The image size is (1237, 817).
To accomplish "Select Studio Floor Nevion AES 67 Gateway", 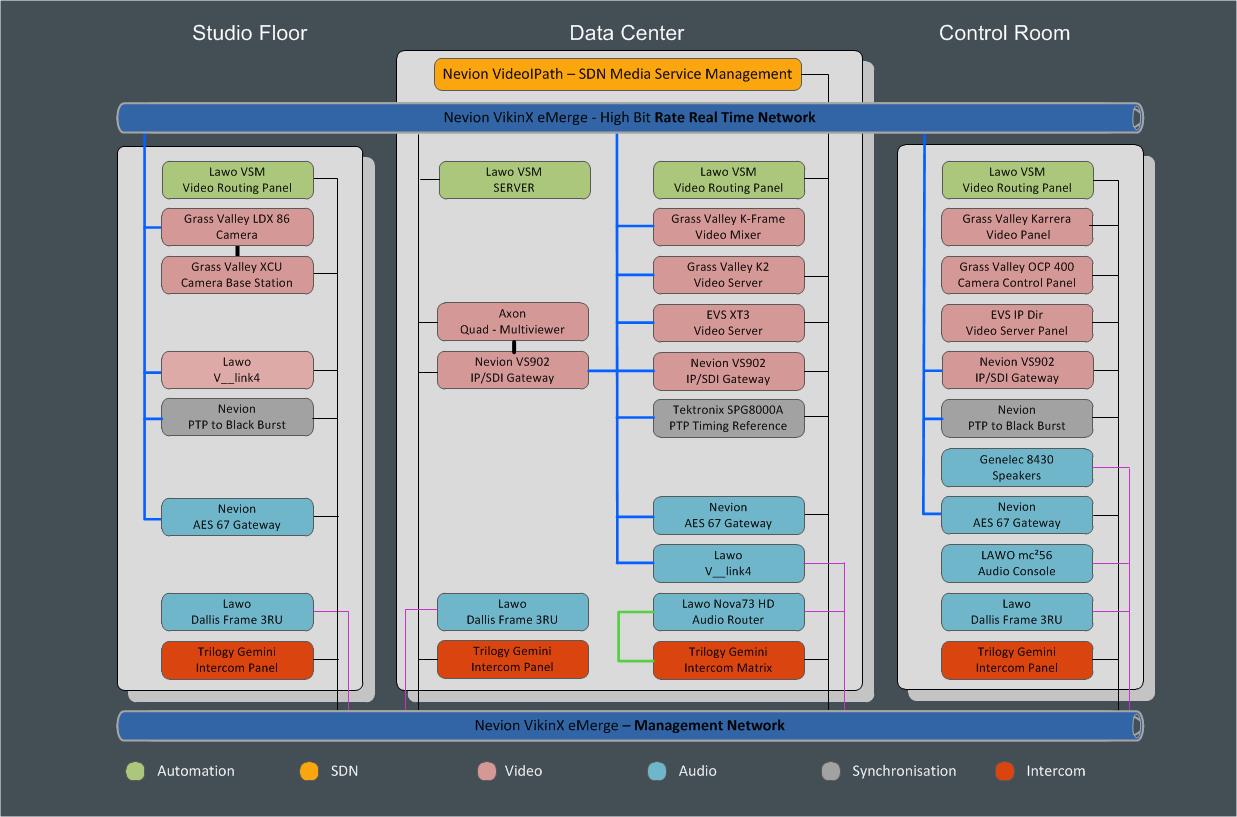I will (x=237, y=517).
